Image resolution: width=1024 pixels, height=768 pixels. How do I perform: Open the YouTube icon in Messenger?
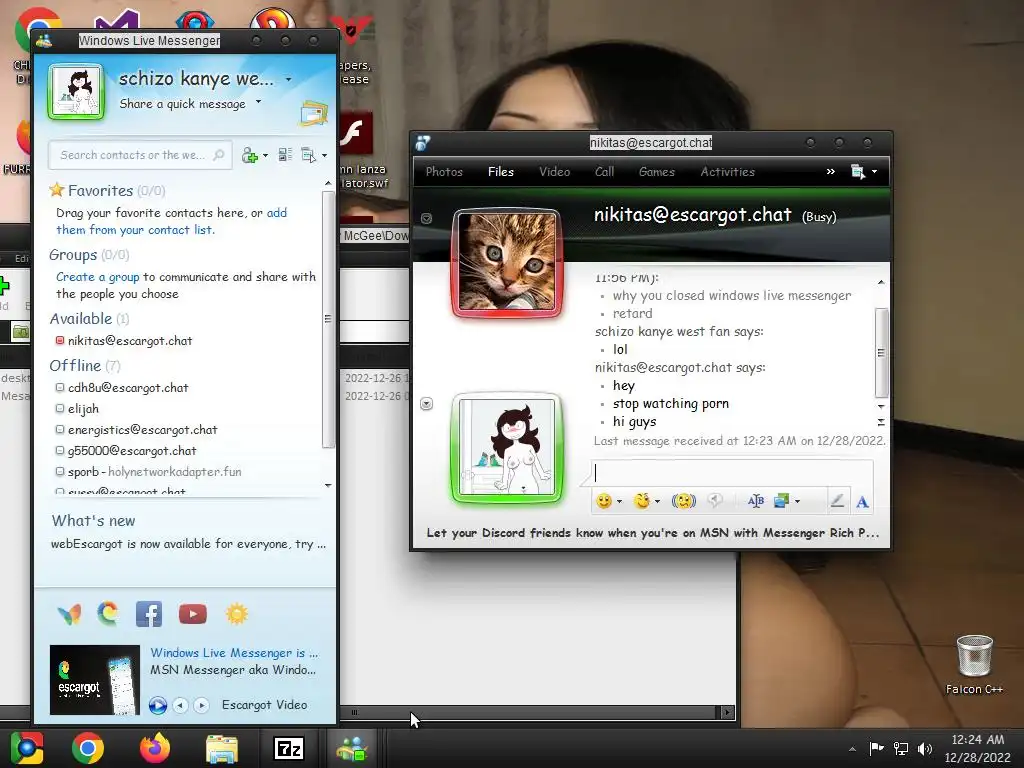(x=193, y=614)
